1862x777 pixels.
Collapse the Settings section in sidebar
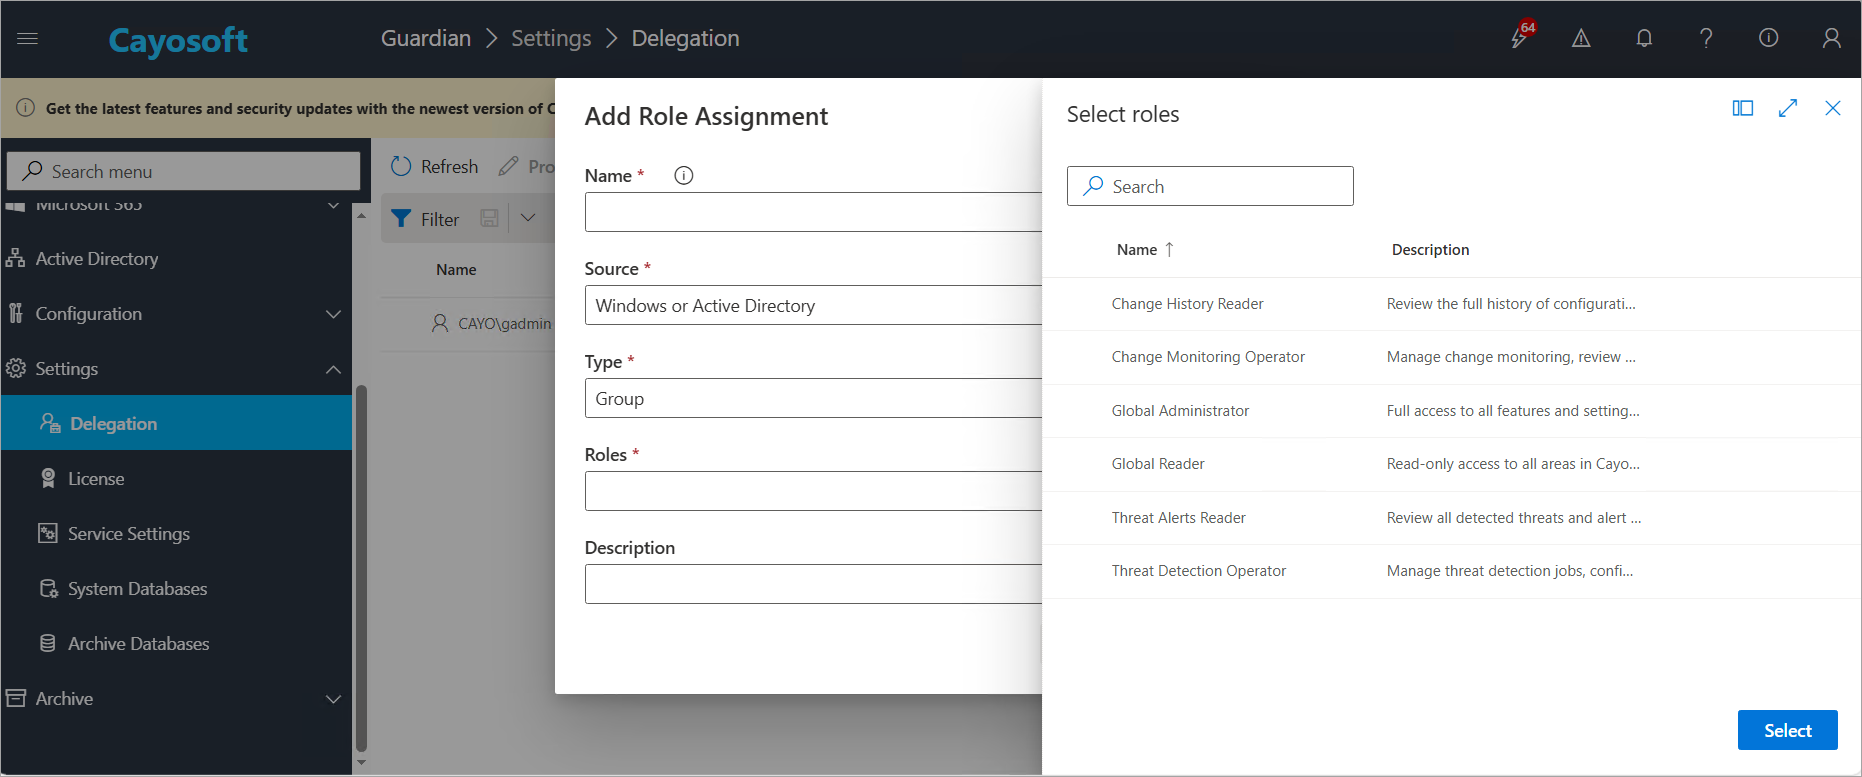point(333,369)
